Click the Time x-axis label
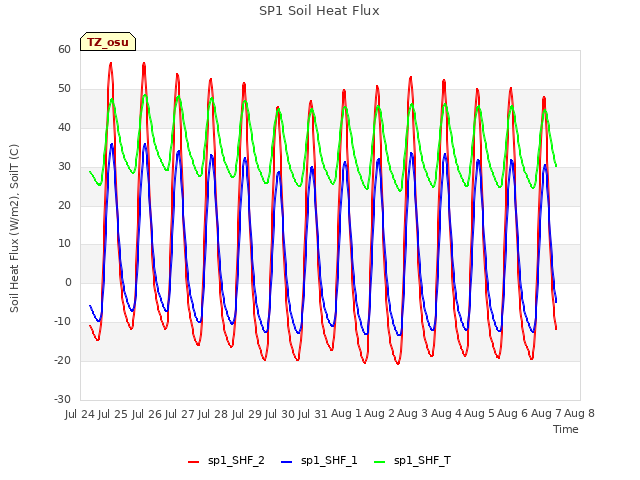The width and height of the screenshot is (640, 480). pos(566,429)
